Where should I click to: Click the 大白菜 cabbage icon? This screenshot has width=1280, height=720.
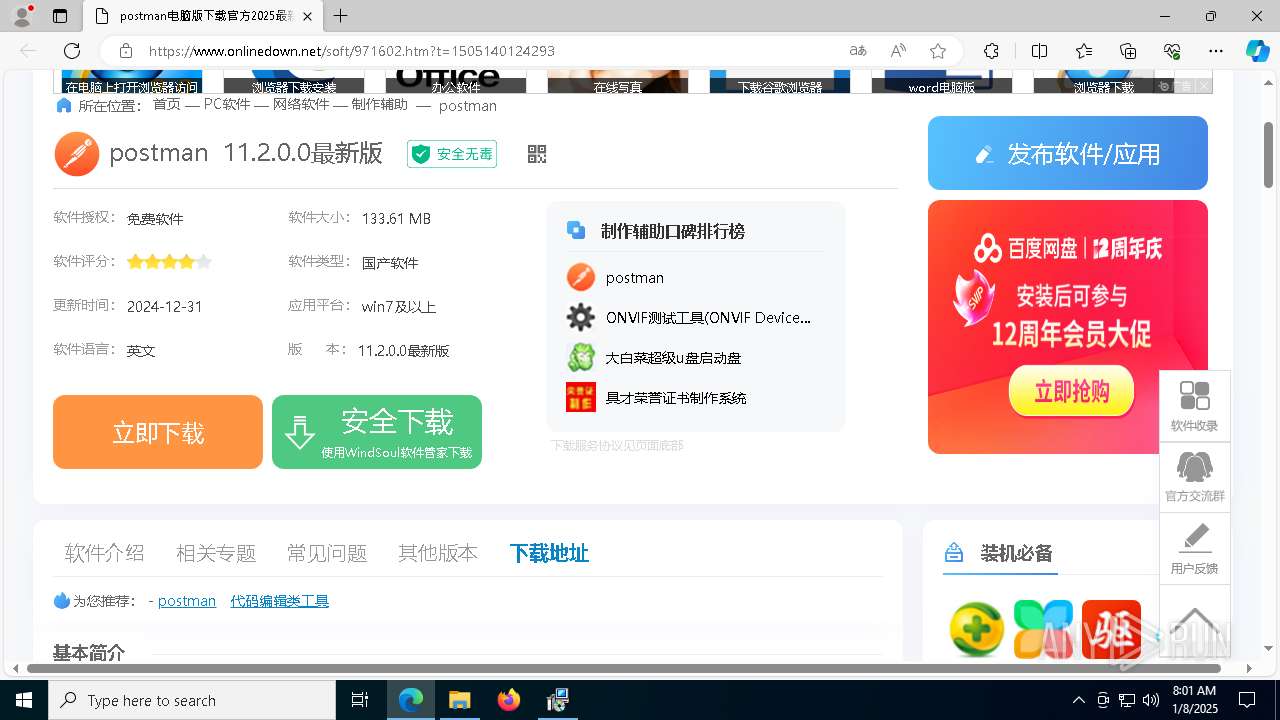coord(580,357)
